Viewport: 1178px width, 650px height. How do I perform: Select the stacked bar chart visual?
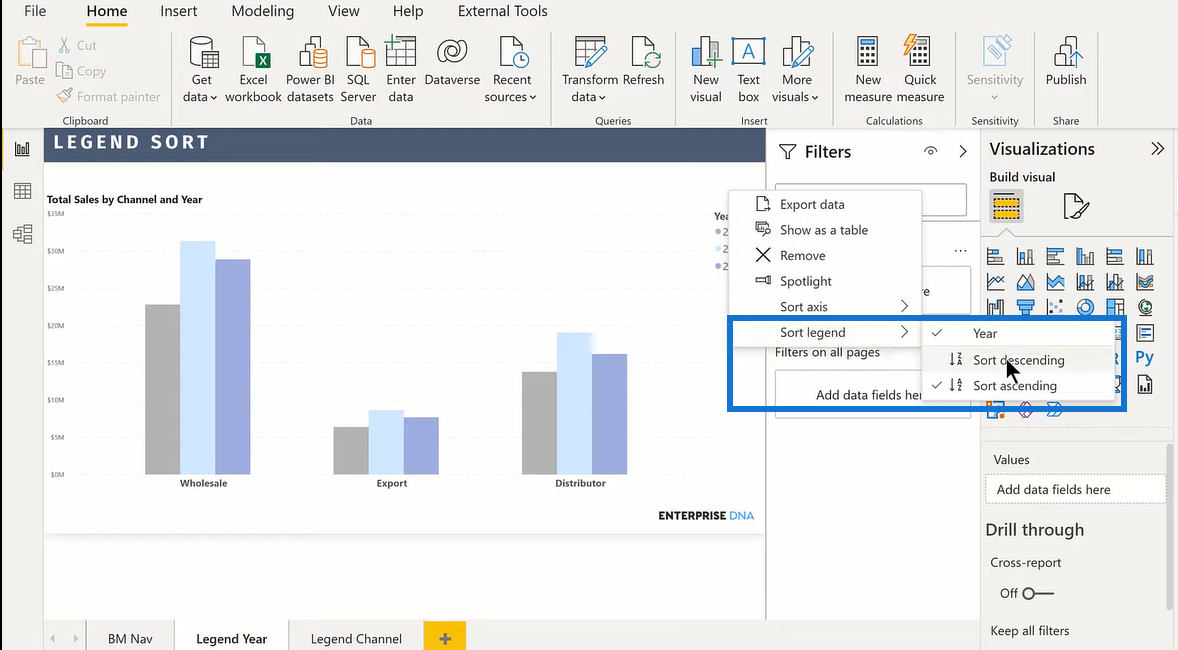[995, 257]
